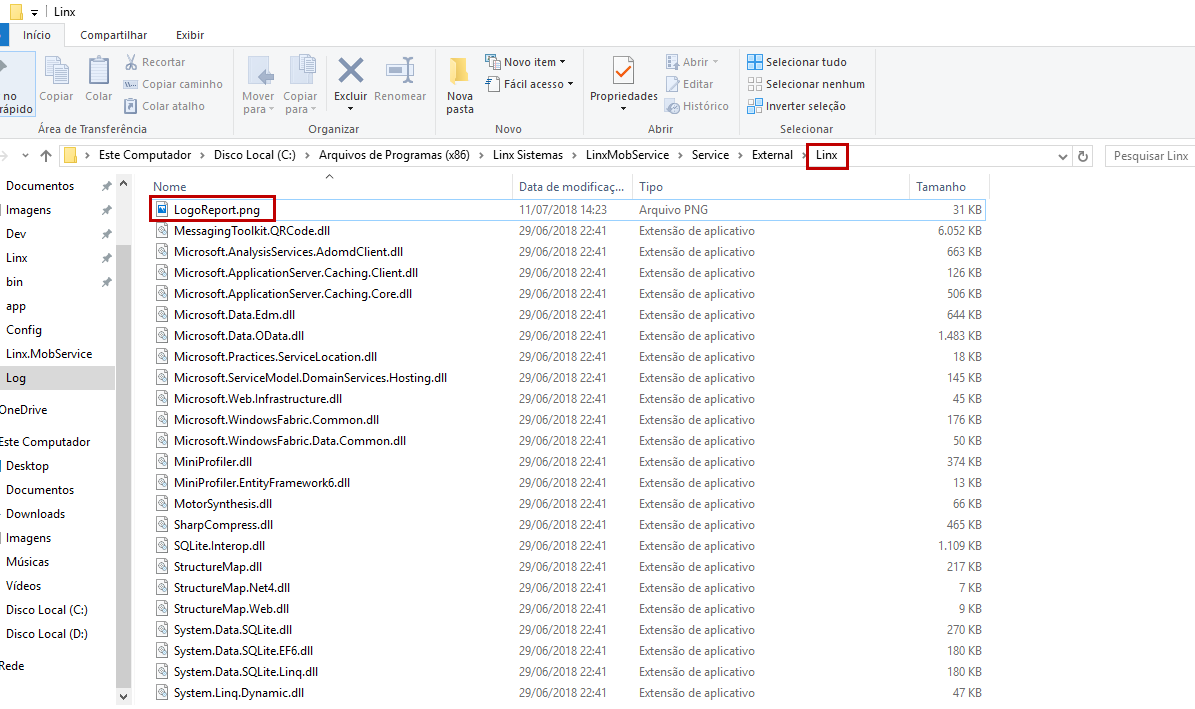This screenshot has width=1195, height=709.
Task: Click Colar atalho option
Action: pyautogui.click(x=165, y=106)
